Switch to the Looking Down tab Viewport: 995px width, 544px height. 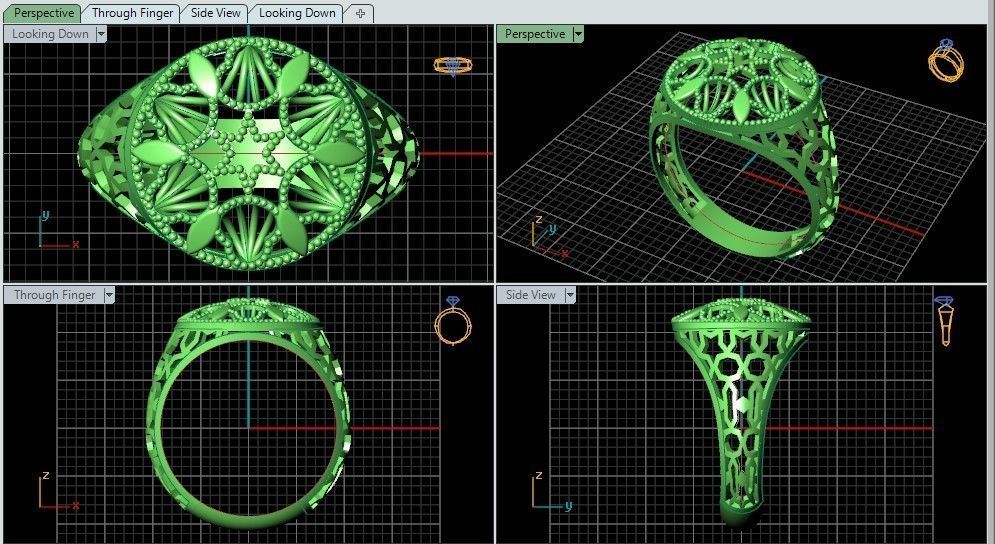coord(297,13)
